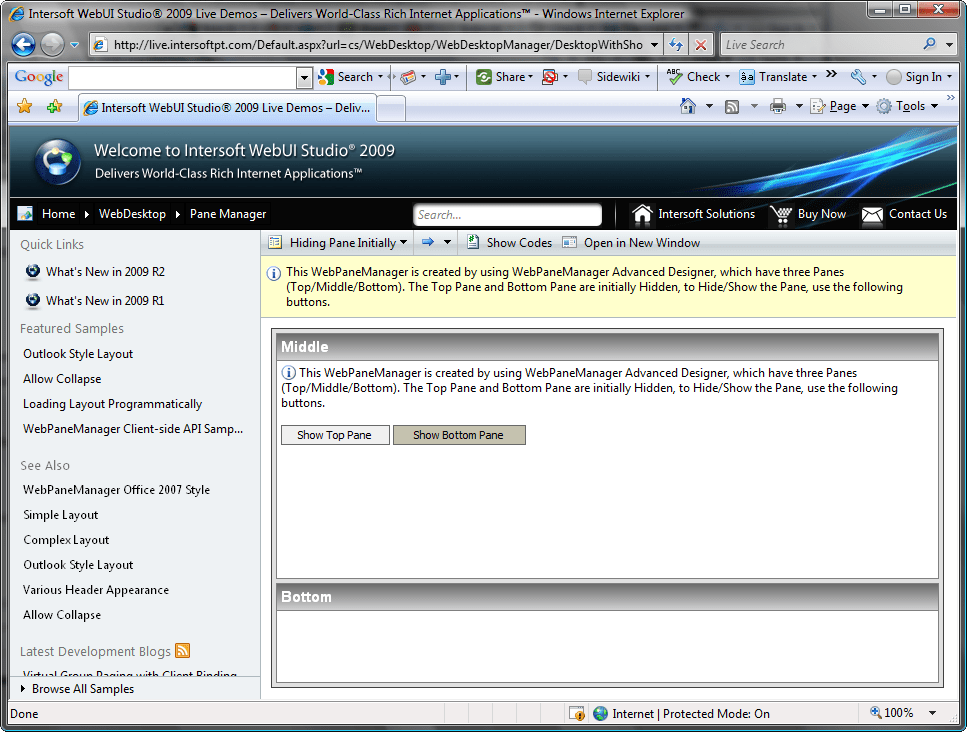Select the WebDesktop breadcrumb menu item

tap(132, 213)
